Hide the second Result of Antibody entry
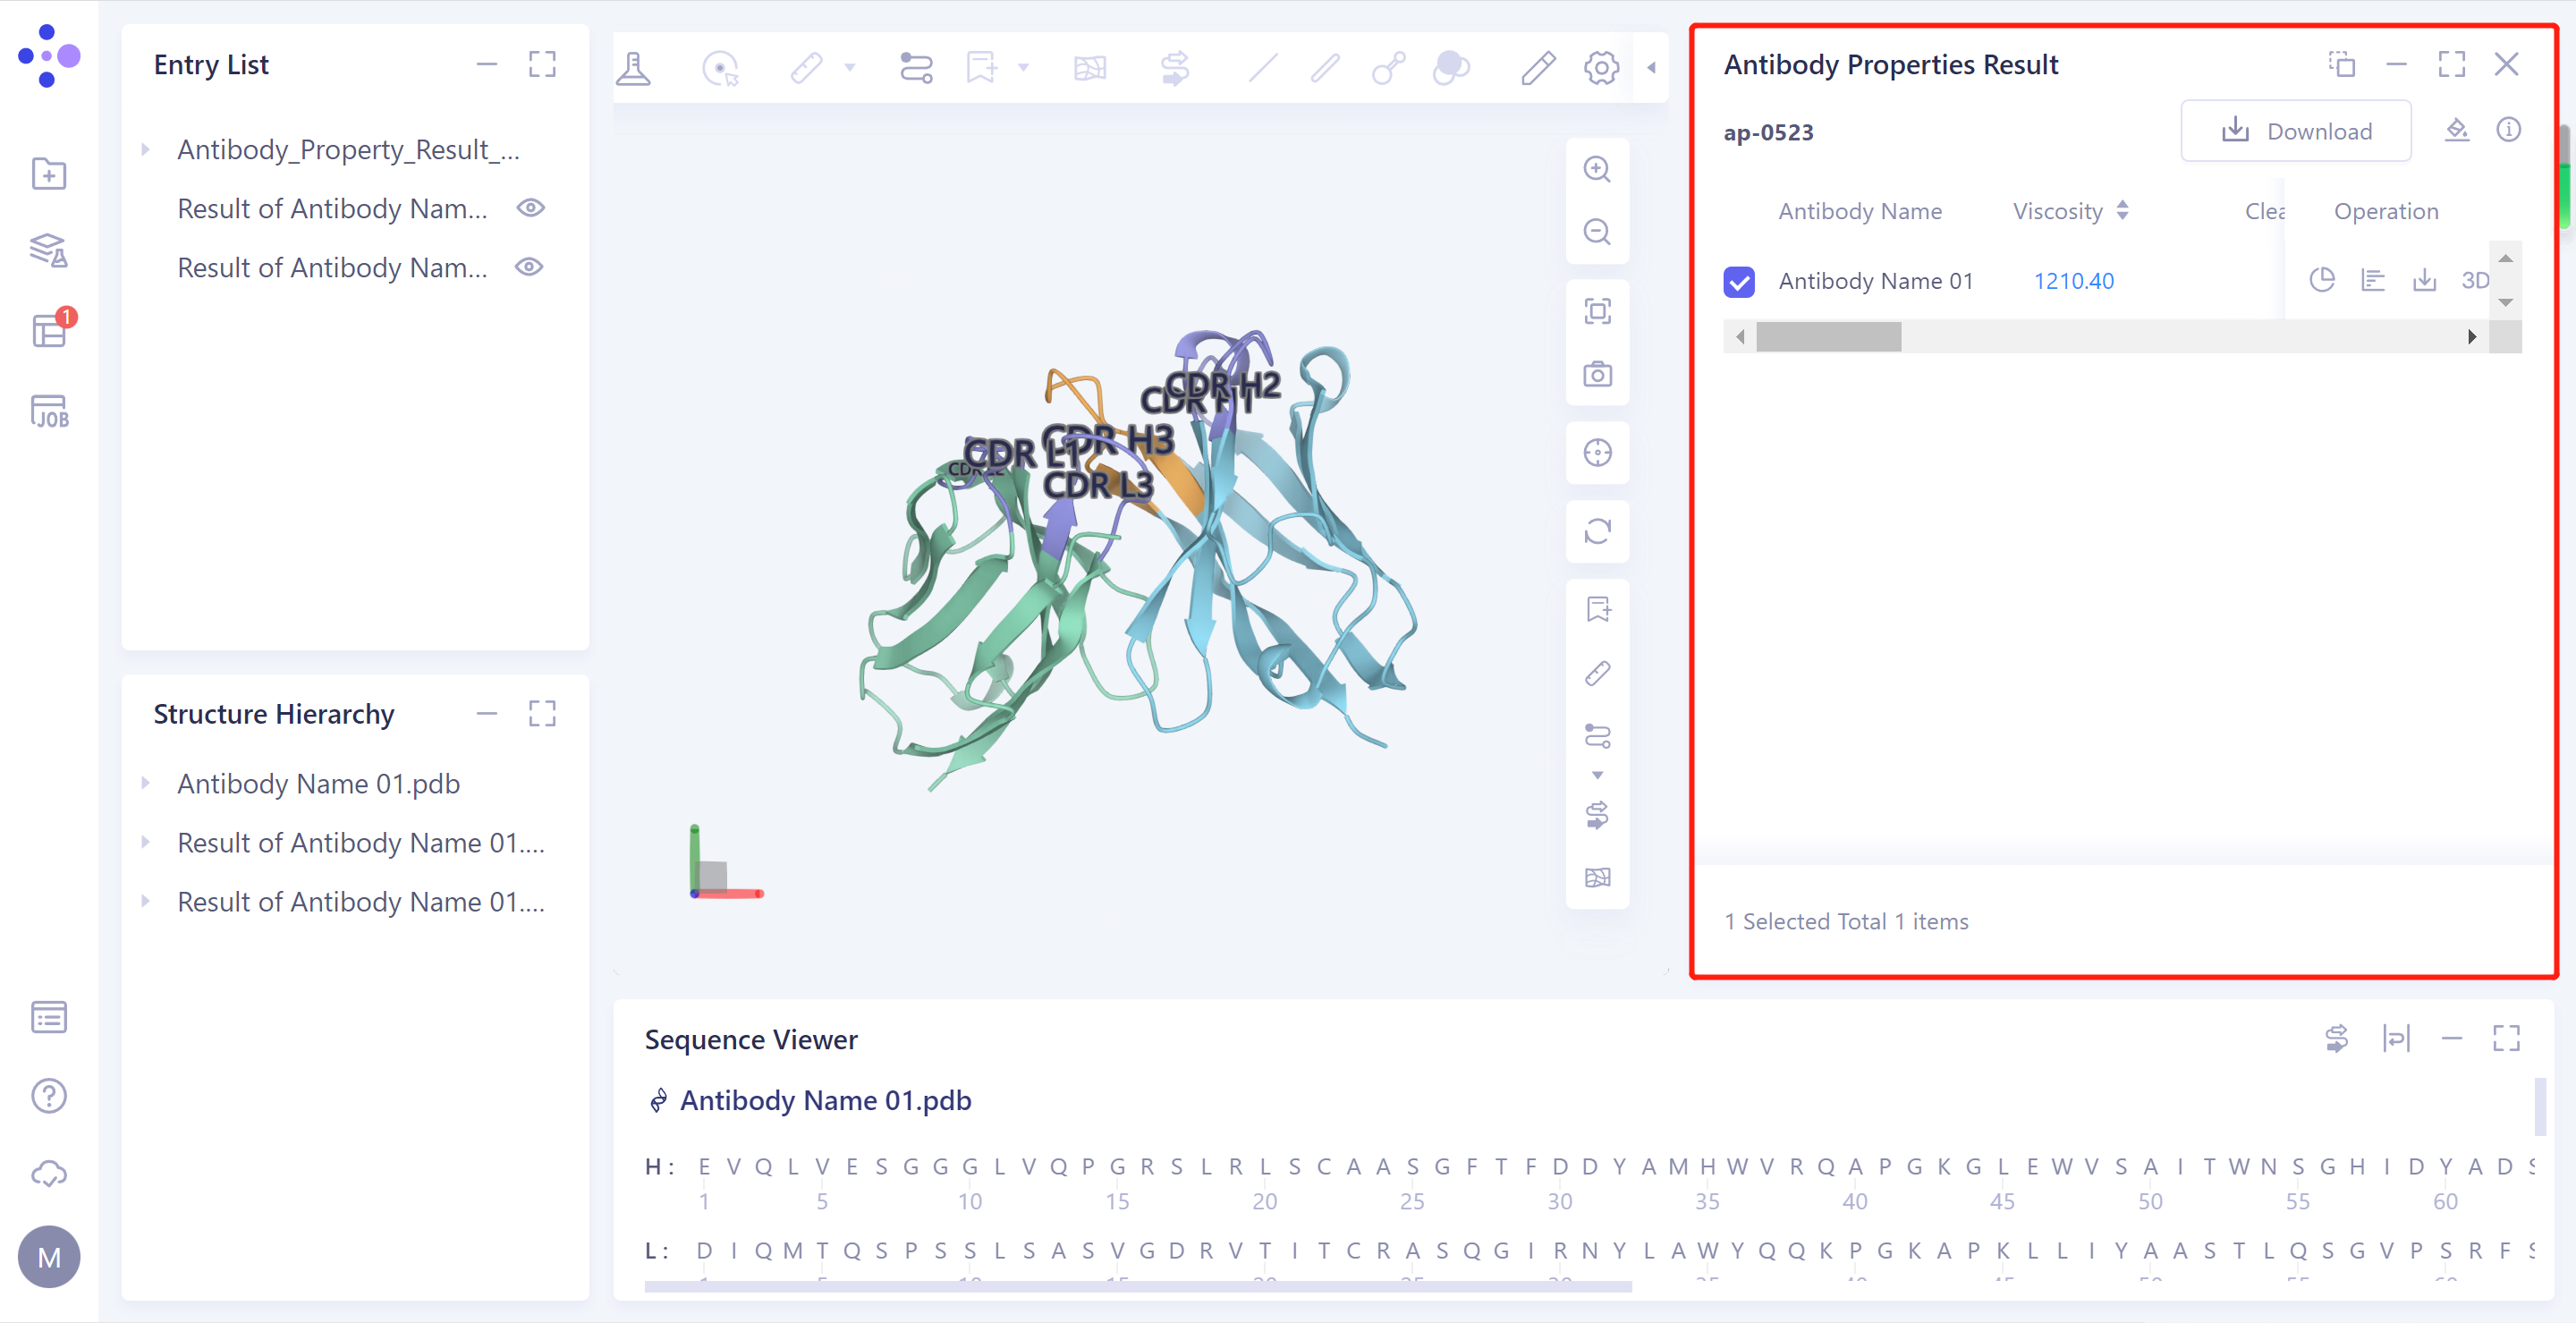Image resolution: width=2576 pixels, height=1323 pixels. click(x=530, y=267)
